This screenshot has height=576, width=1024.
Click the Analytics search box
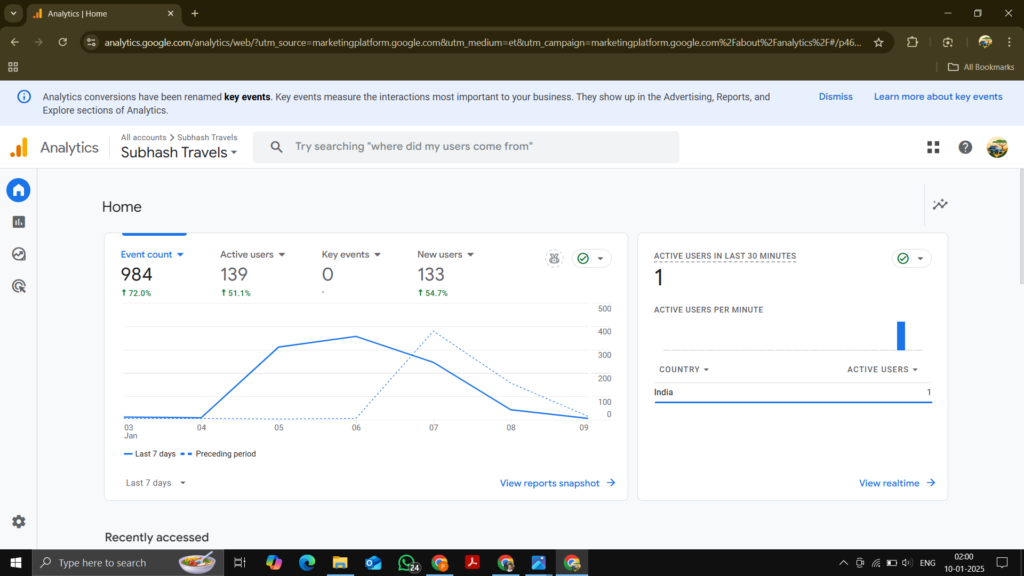click(x=466, y=147)
